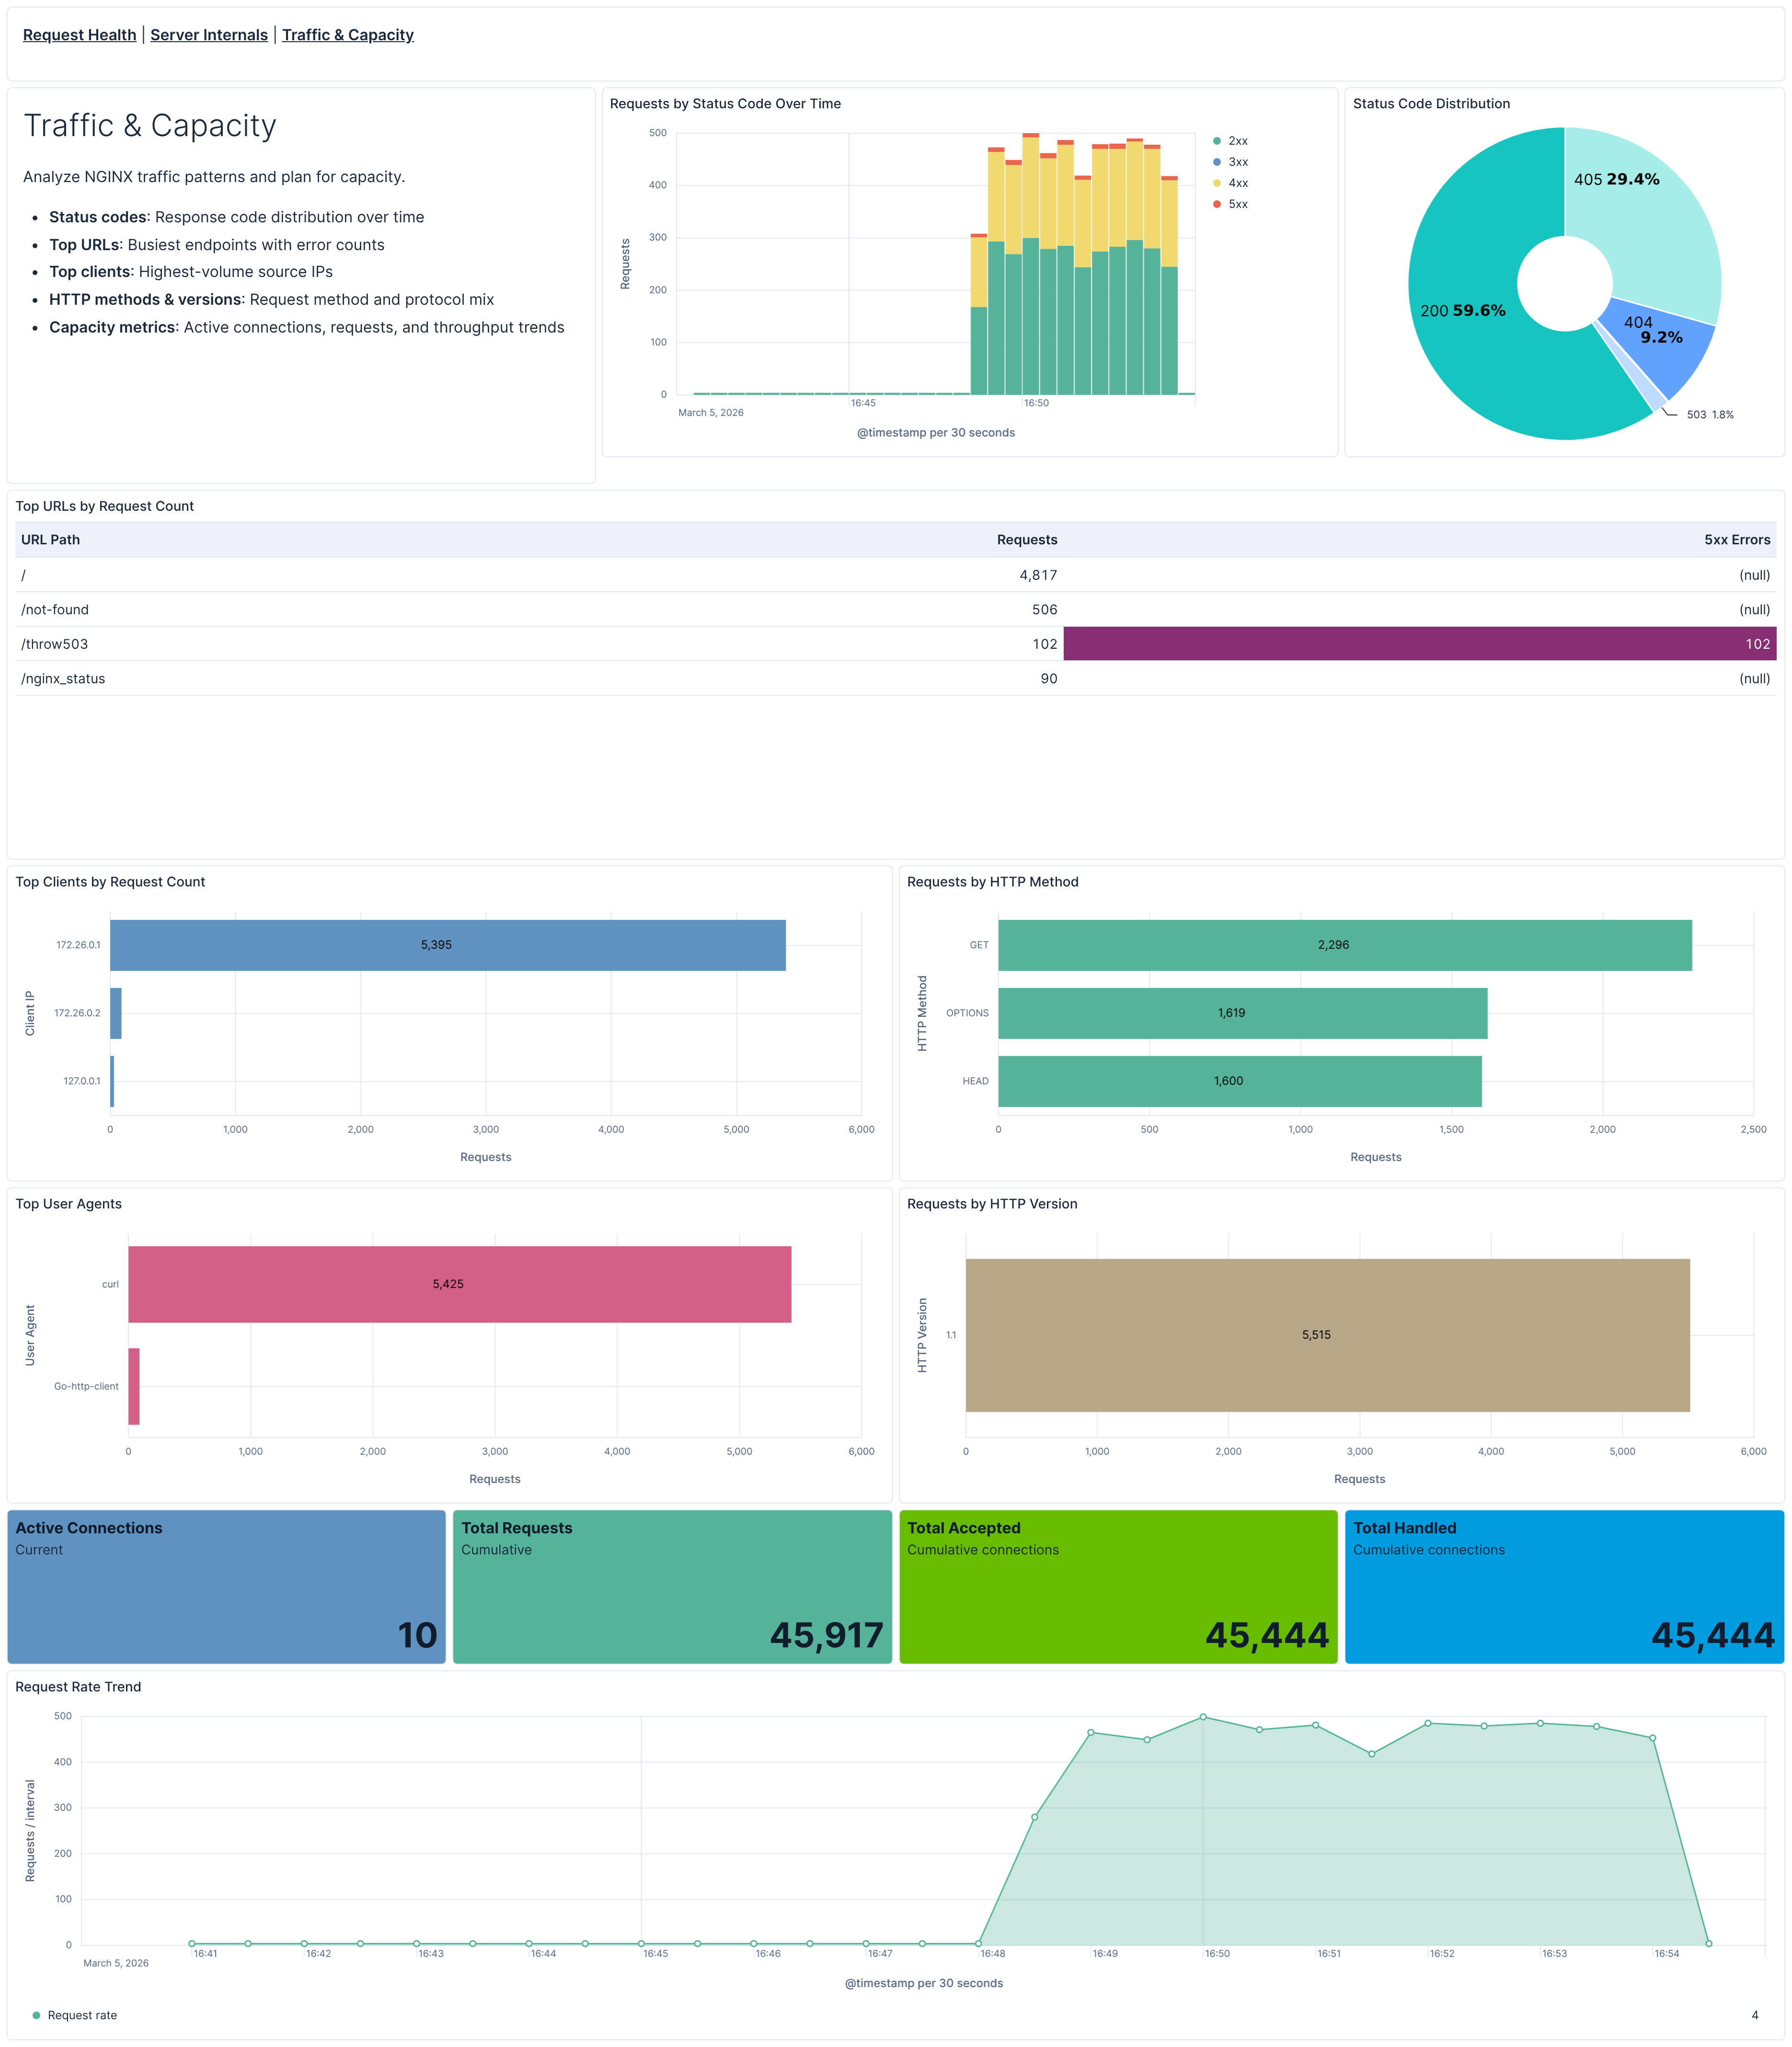Click the 4xx legend dot icon

1217,183
